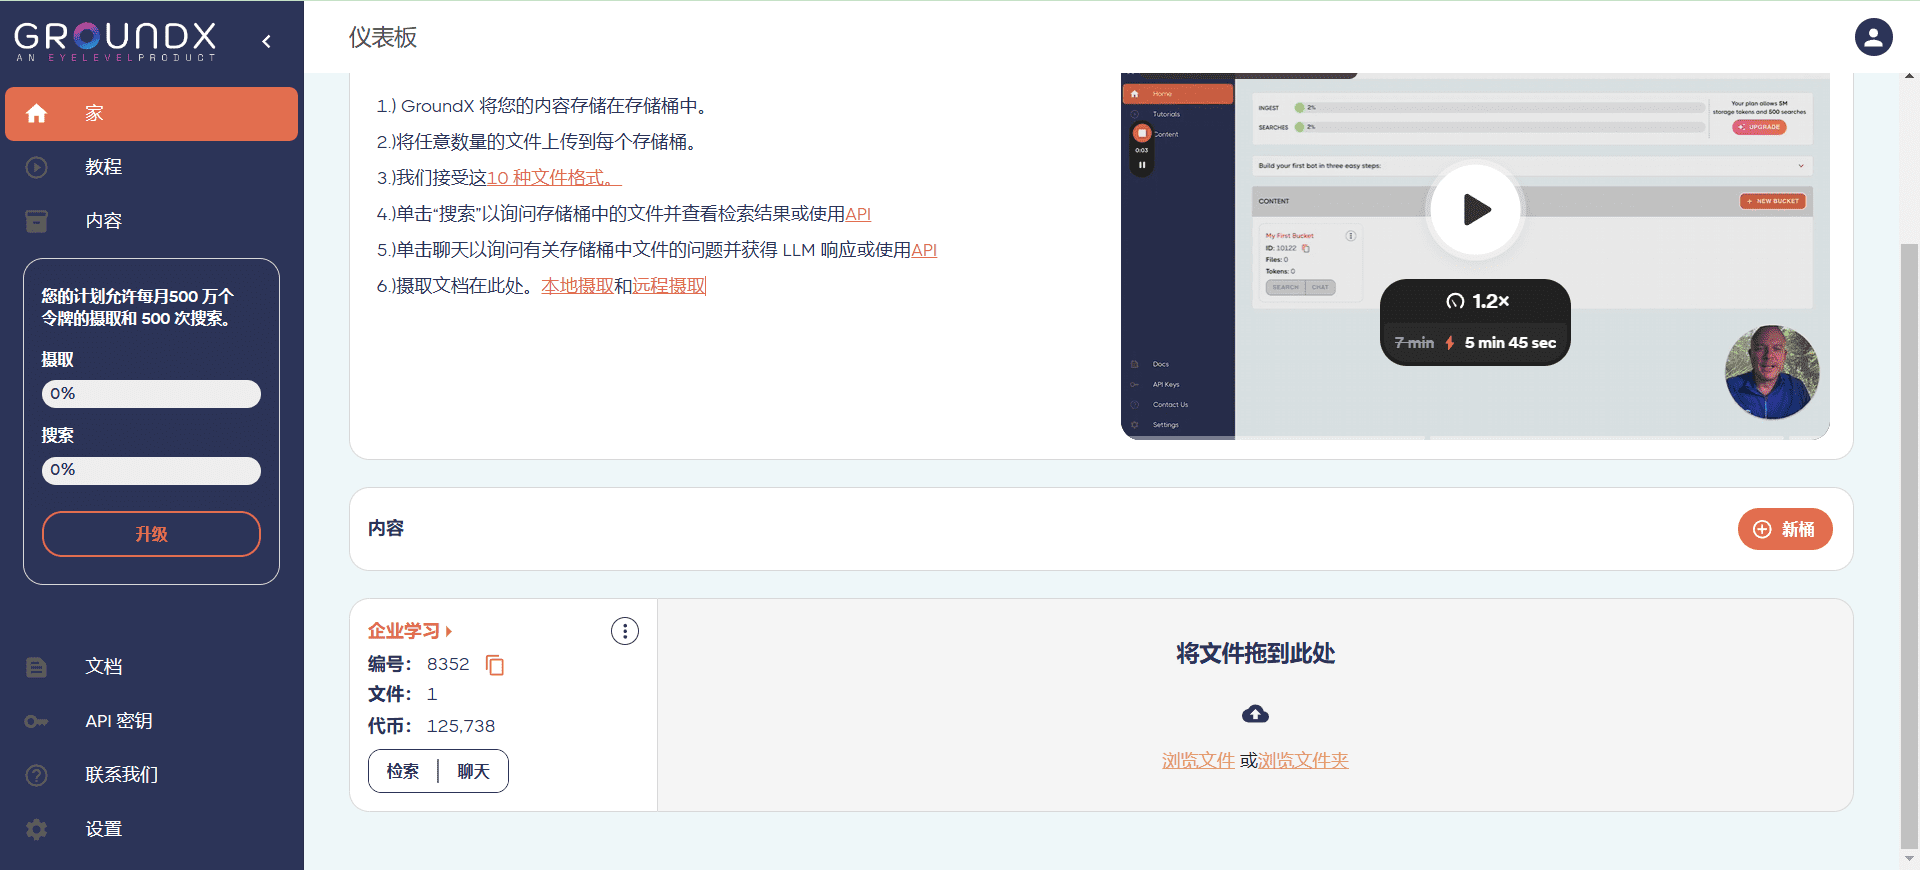Open the 远程摄取 link
The width and height of the screenshot is (1920, 870).
[x=669, y=286]
